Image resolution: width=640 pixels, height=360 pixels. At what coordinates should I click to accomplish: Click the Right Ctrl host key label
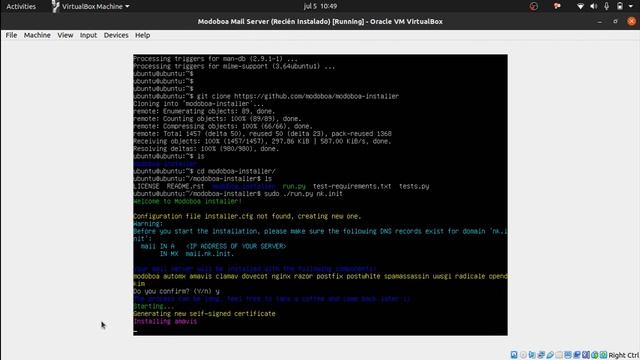point(624,355)
